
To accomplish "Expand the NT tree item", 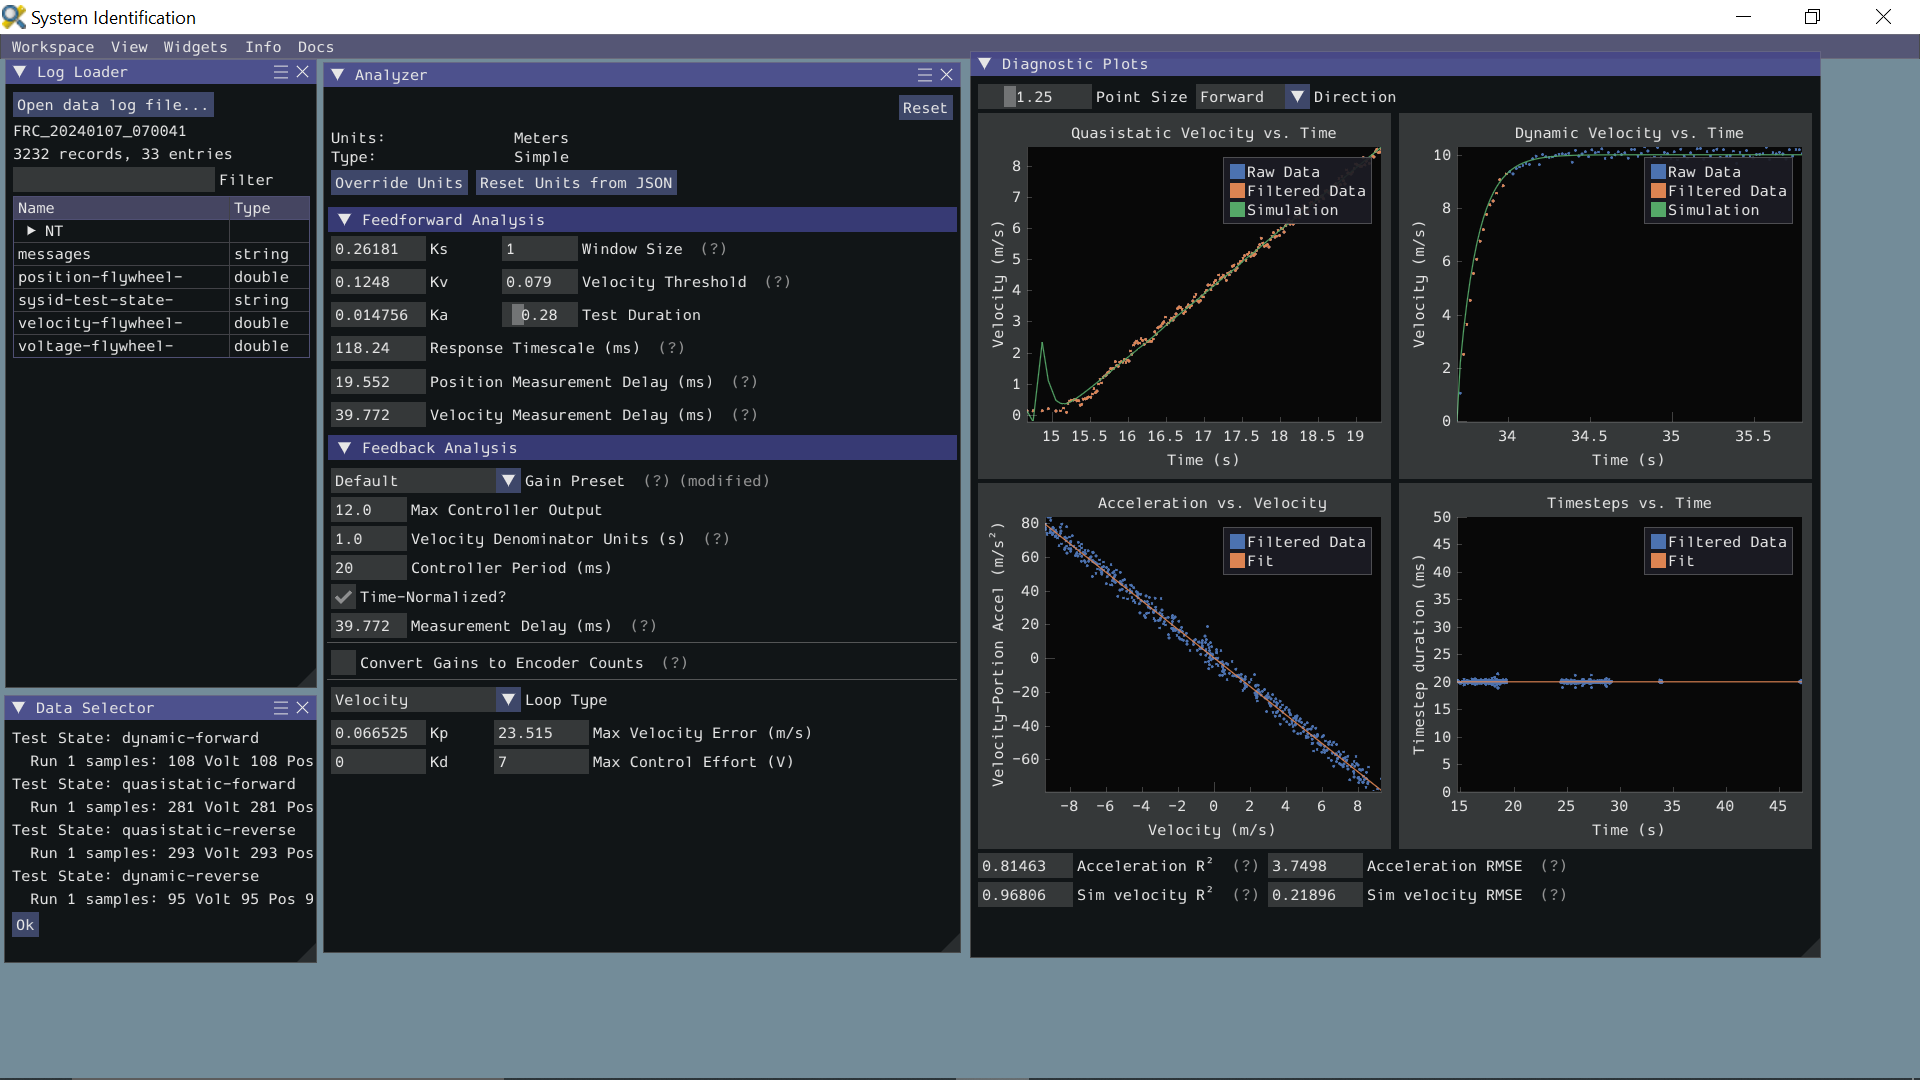I will point(31,230).
